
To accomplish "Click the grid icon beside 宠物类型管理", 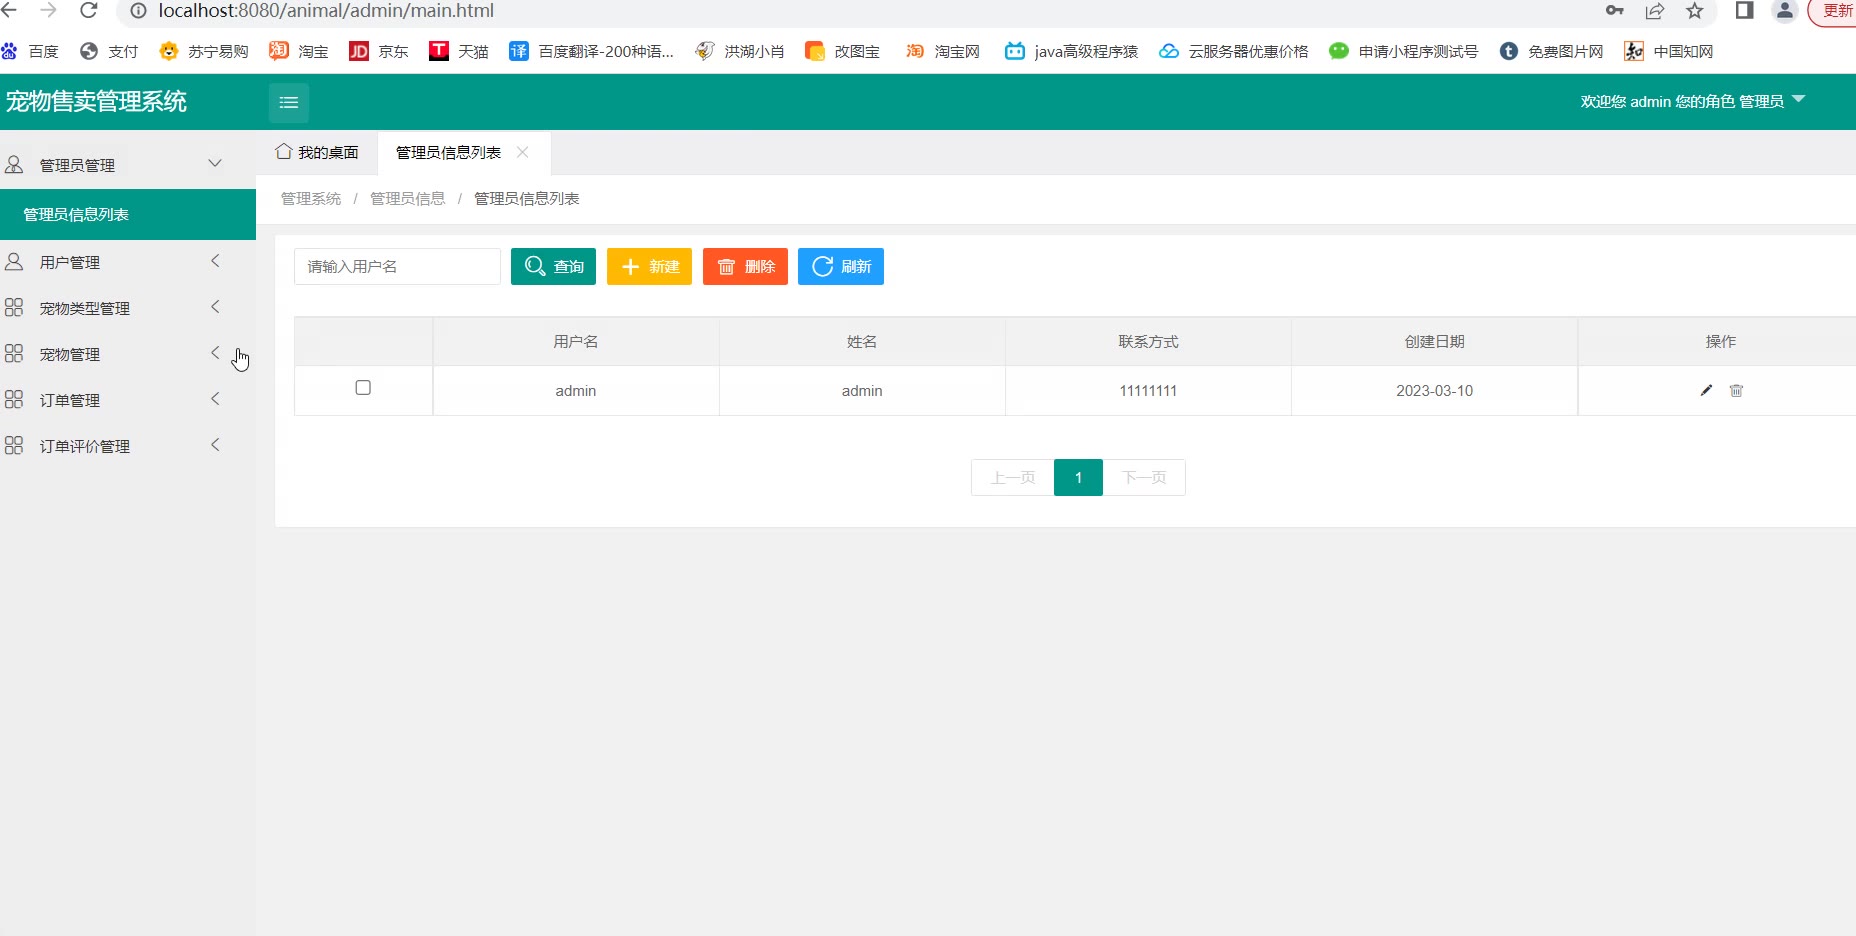I will [14, 308].
